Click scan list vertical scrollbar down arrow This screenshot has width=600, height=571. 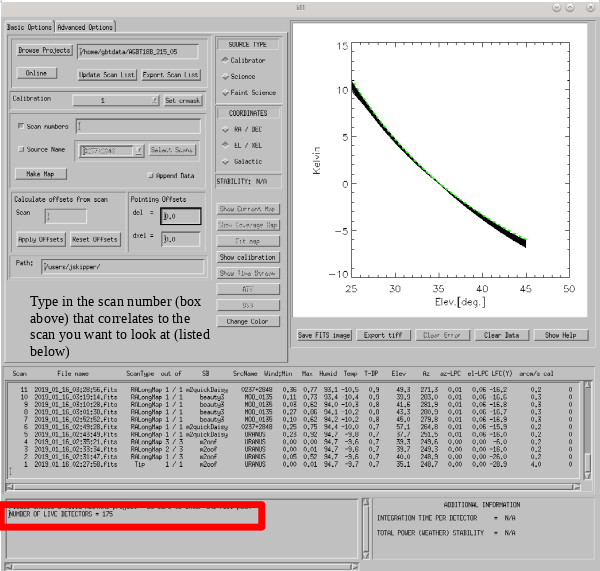(587, 476)
